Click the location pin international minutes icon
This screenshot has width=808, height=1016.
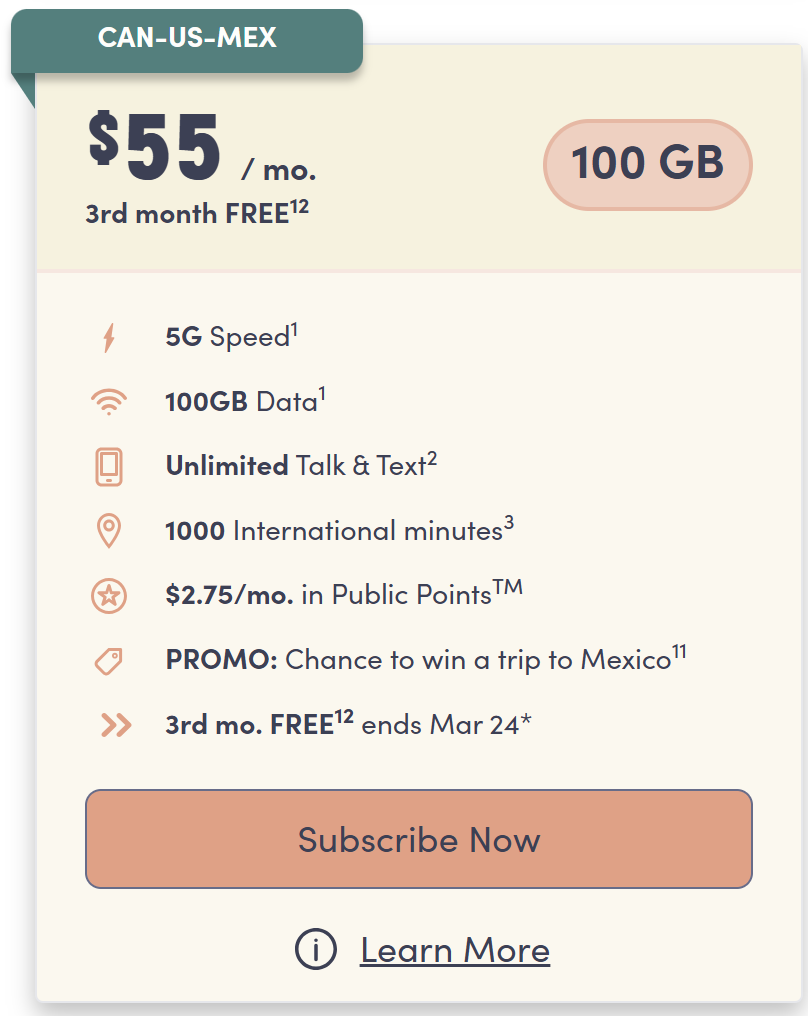pos(108,531)
